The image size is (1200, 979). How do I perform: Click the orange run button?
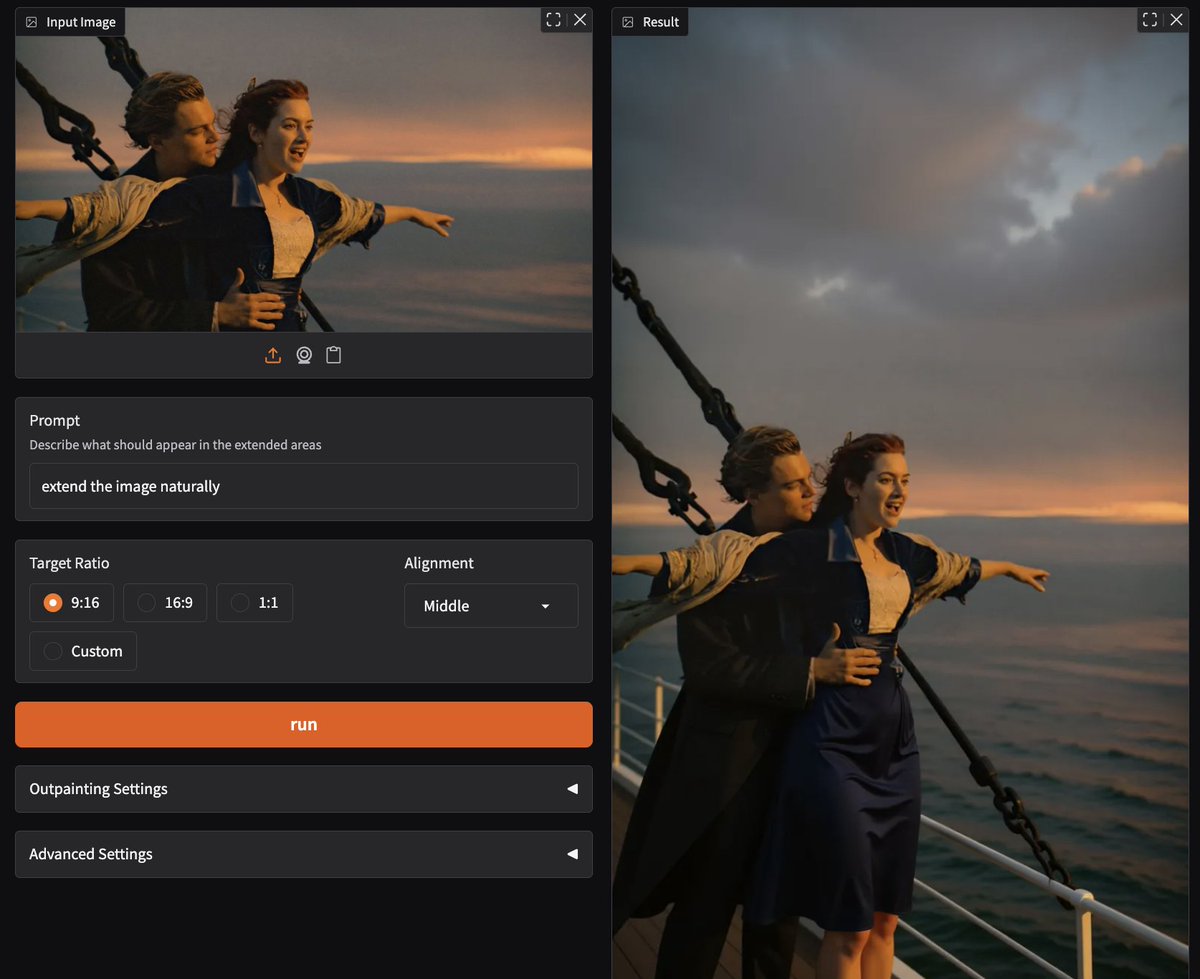(x=304, y=725)
